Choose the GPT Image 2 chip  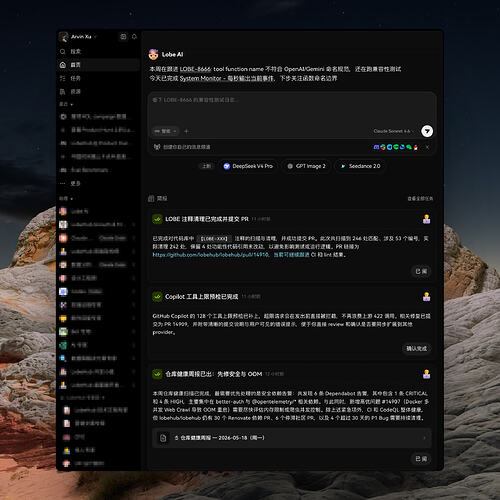[x=306, y=166]
